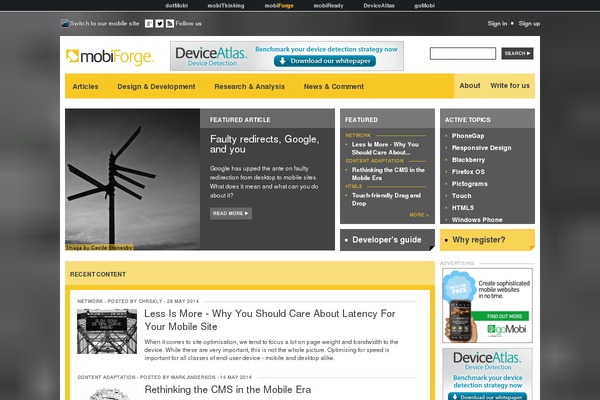Click Sign up link

[x=529, y=24]
